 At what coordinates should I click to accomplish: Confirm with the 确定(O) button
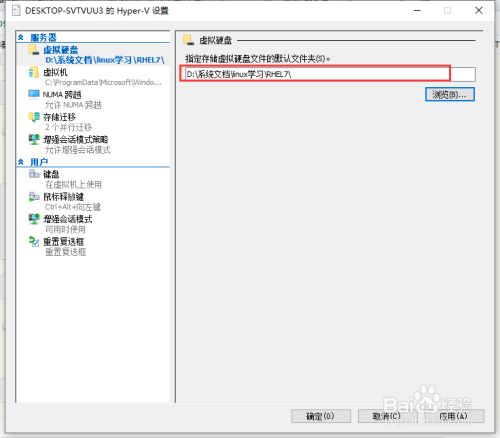[321, 416]
